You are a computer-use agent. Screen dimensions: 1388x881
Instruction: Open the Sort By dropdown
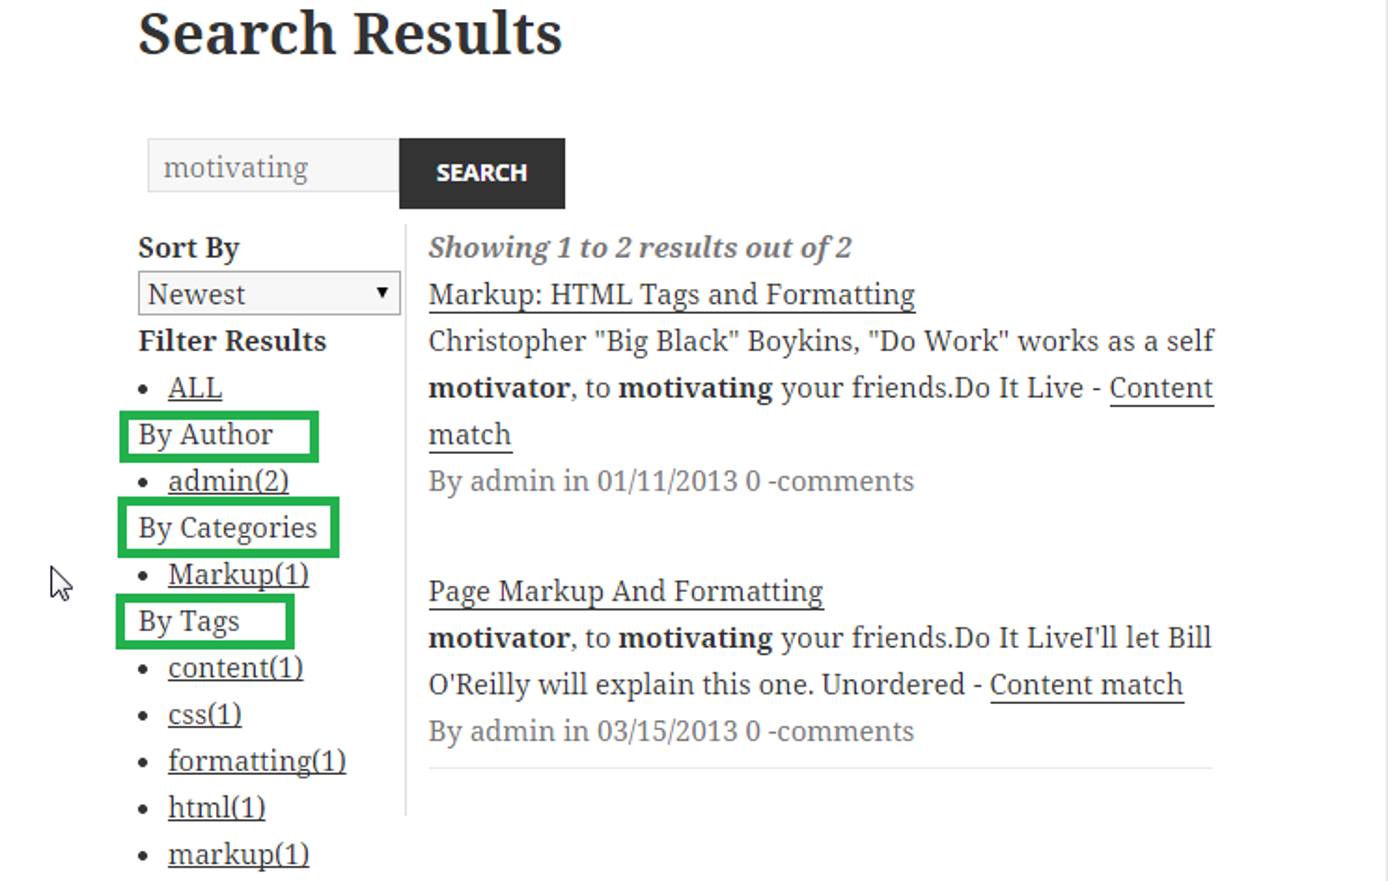267,293
